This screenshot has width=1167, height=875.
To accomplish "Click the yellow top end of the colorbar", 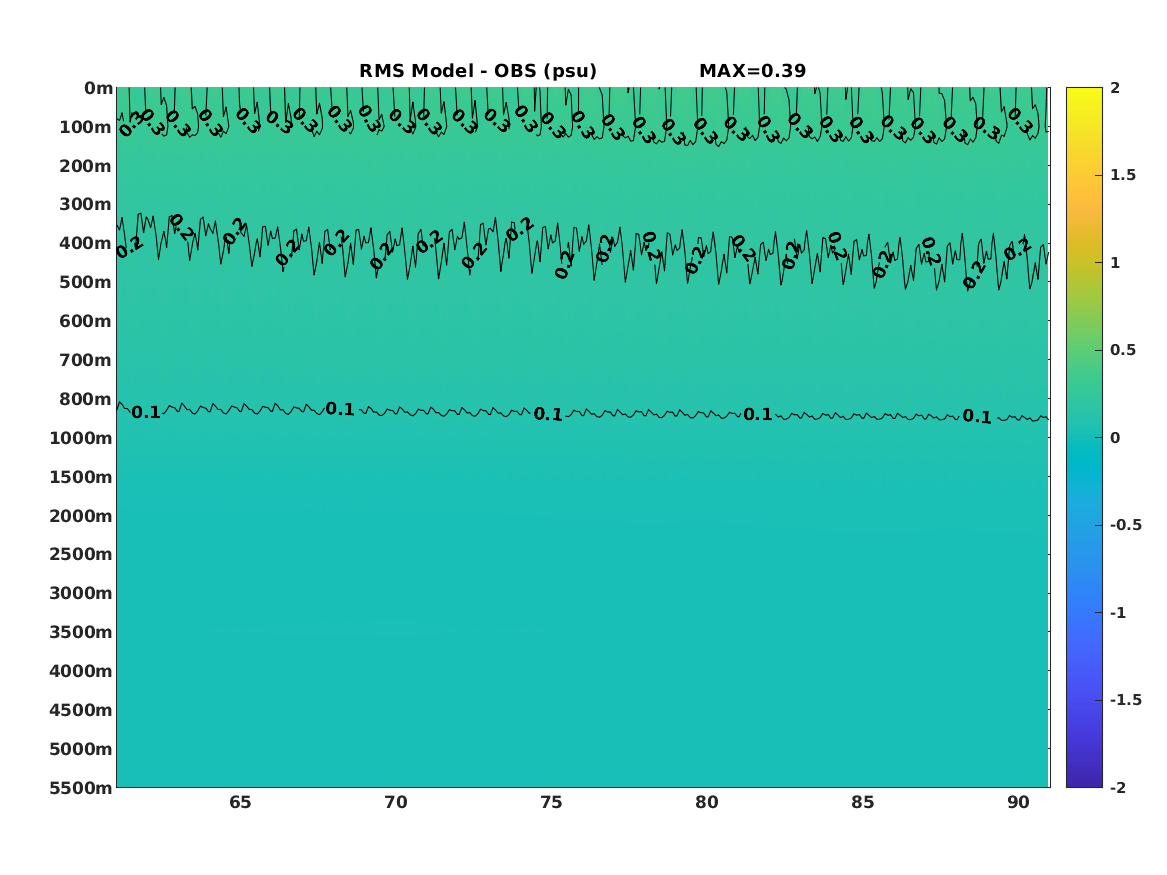I will click(x=1084, y=93).
